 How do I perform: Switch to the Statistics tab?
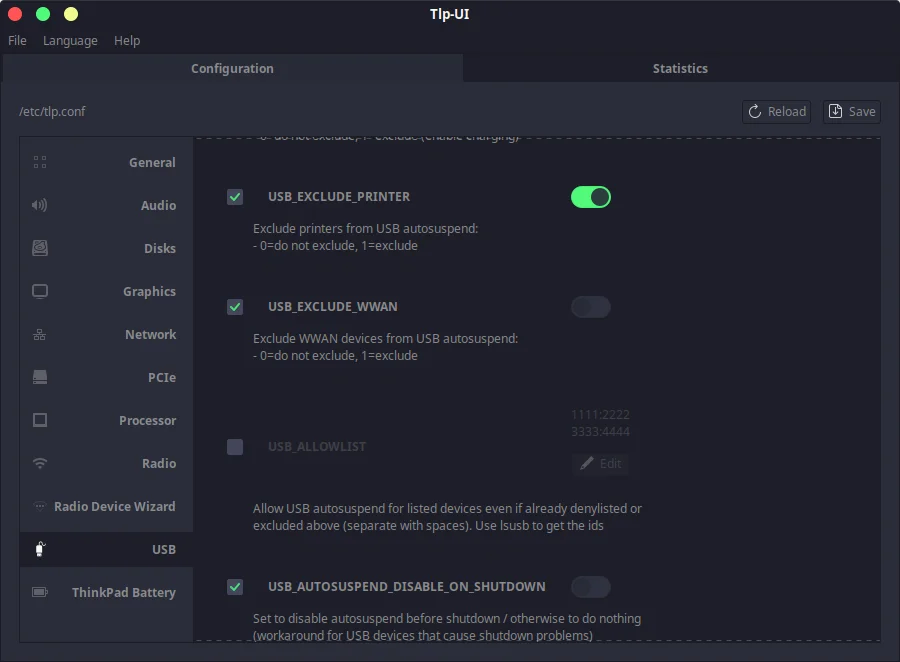point(680,68)
